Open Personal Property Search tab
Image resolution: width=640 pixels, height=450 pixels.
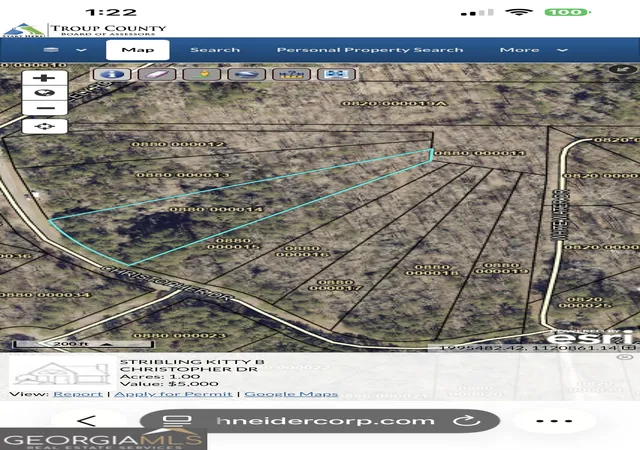coord(370,50)
